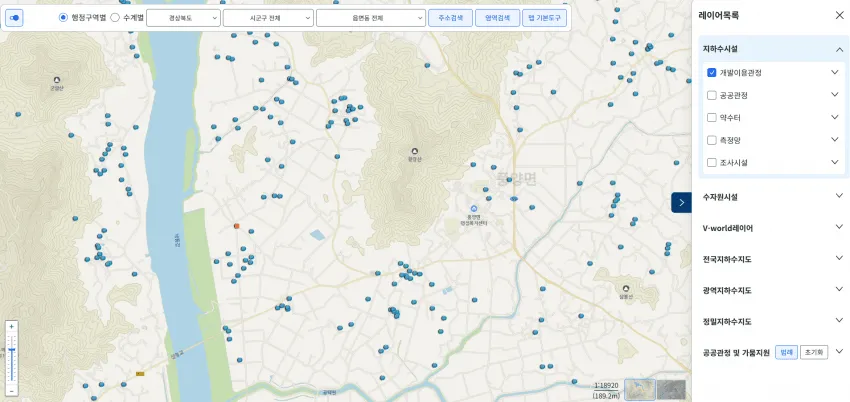This screenshot has height=402, width=850.
Task: Zoom in with the plus button
Action: coord(11,327)
